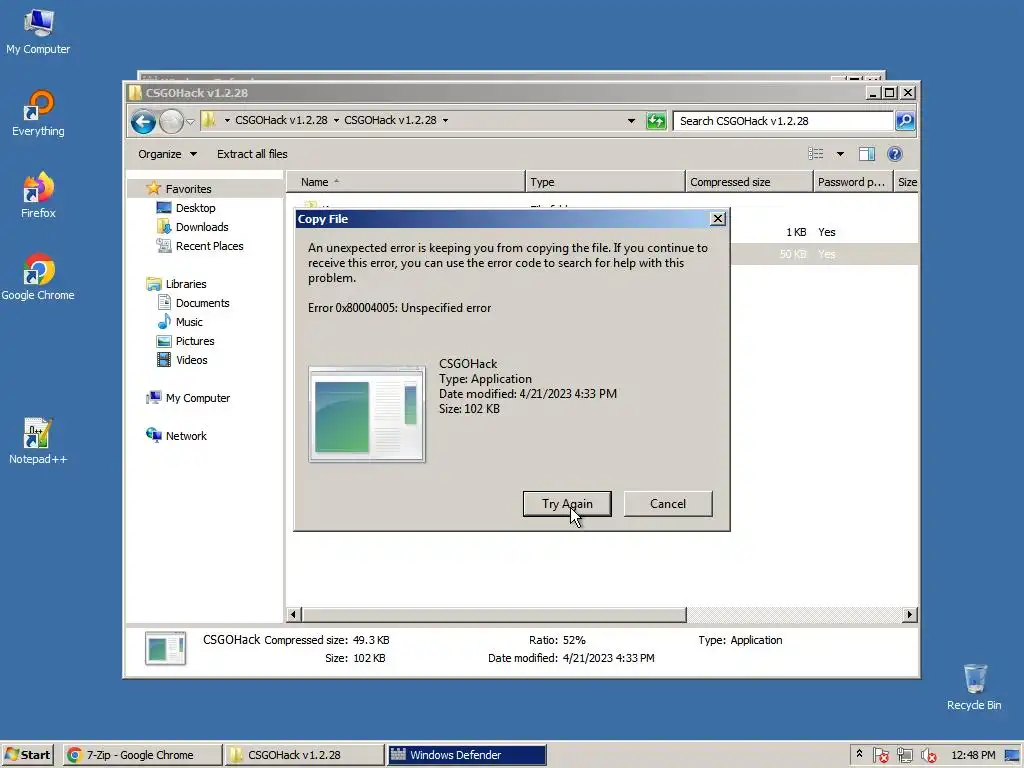Show hidden tray icons arrow
This screenshot has width=1024, height=768.
[x=859, y=754]
